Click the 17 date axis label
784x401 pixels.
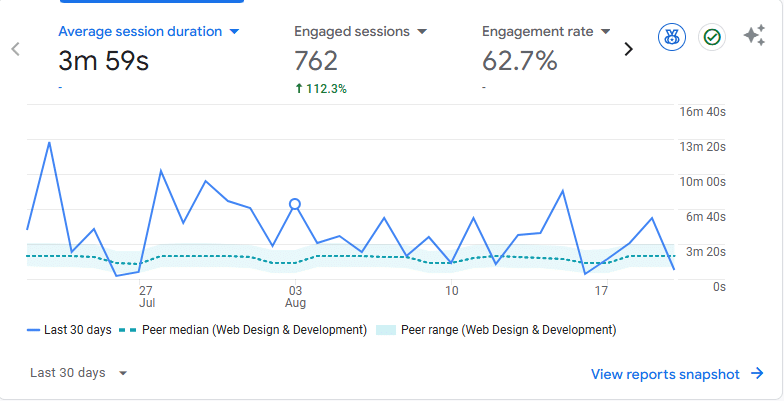[602, 291]
